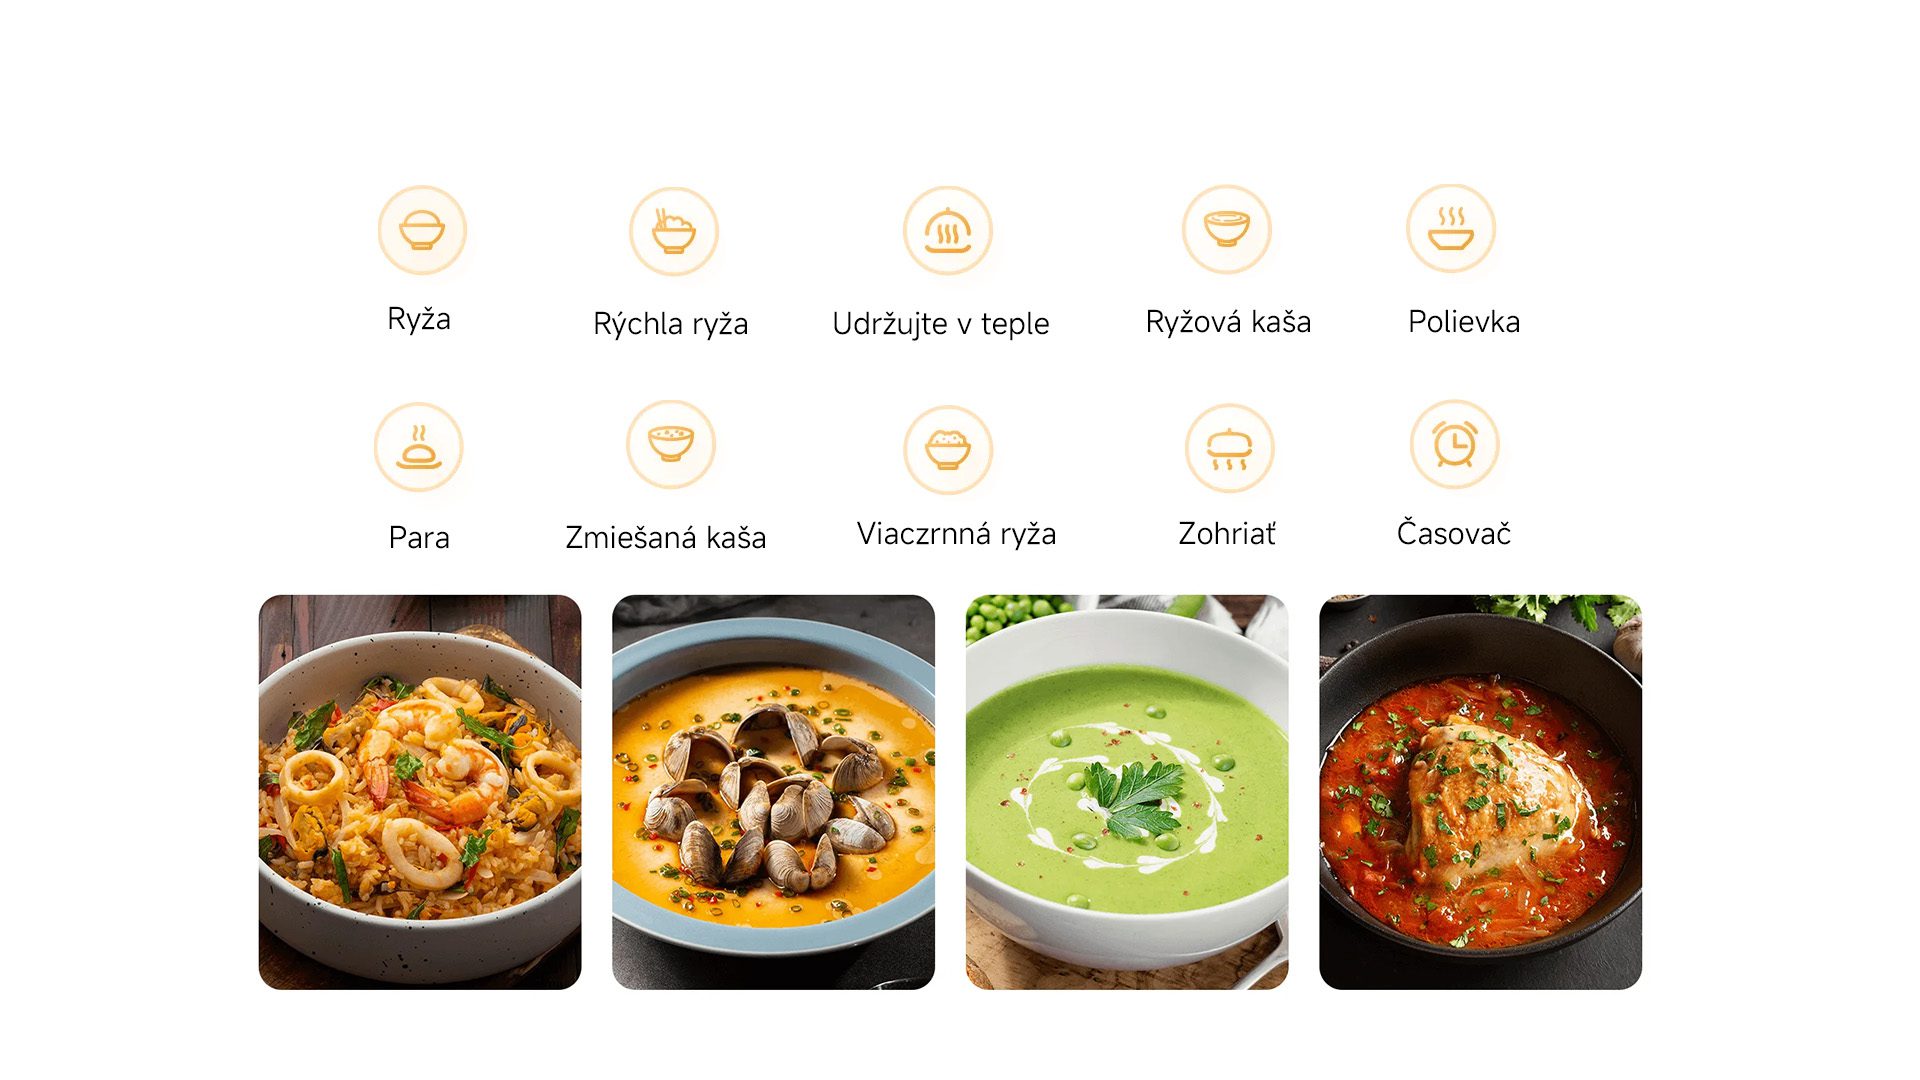1920x1080 pixels.
Task: Tap the Viaczrnná ryža multigrain rice icon
Action: pyautogui.click(x=948, y=449)
